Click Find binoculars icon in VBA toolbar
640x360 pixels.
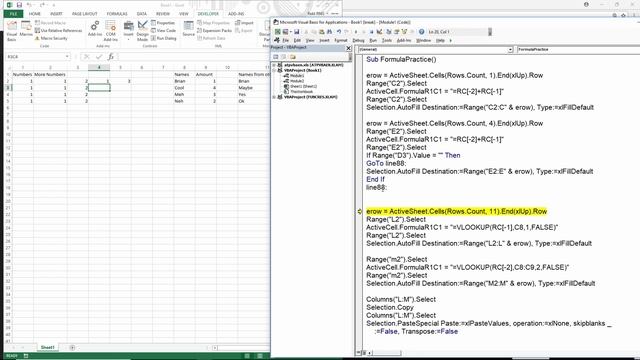coord(330,32)
